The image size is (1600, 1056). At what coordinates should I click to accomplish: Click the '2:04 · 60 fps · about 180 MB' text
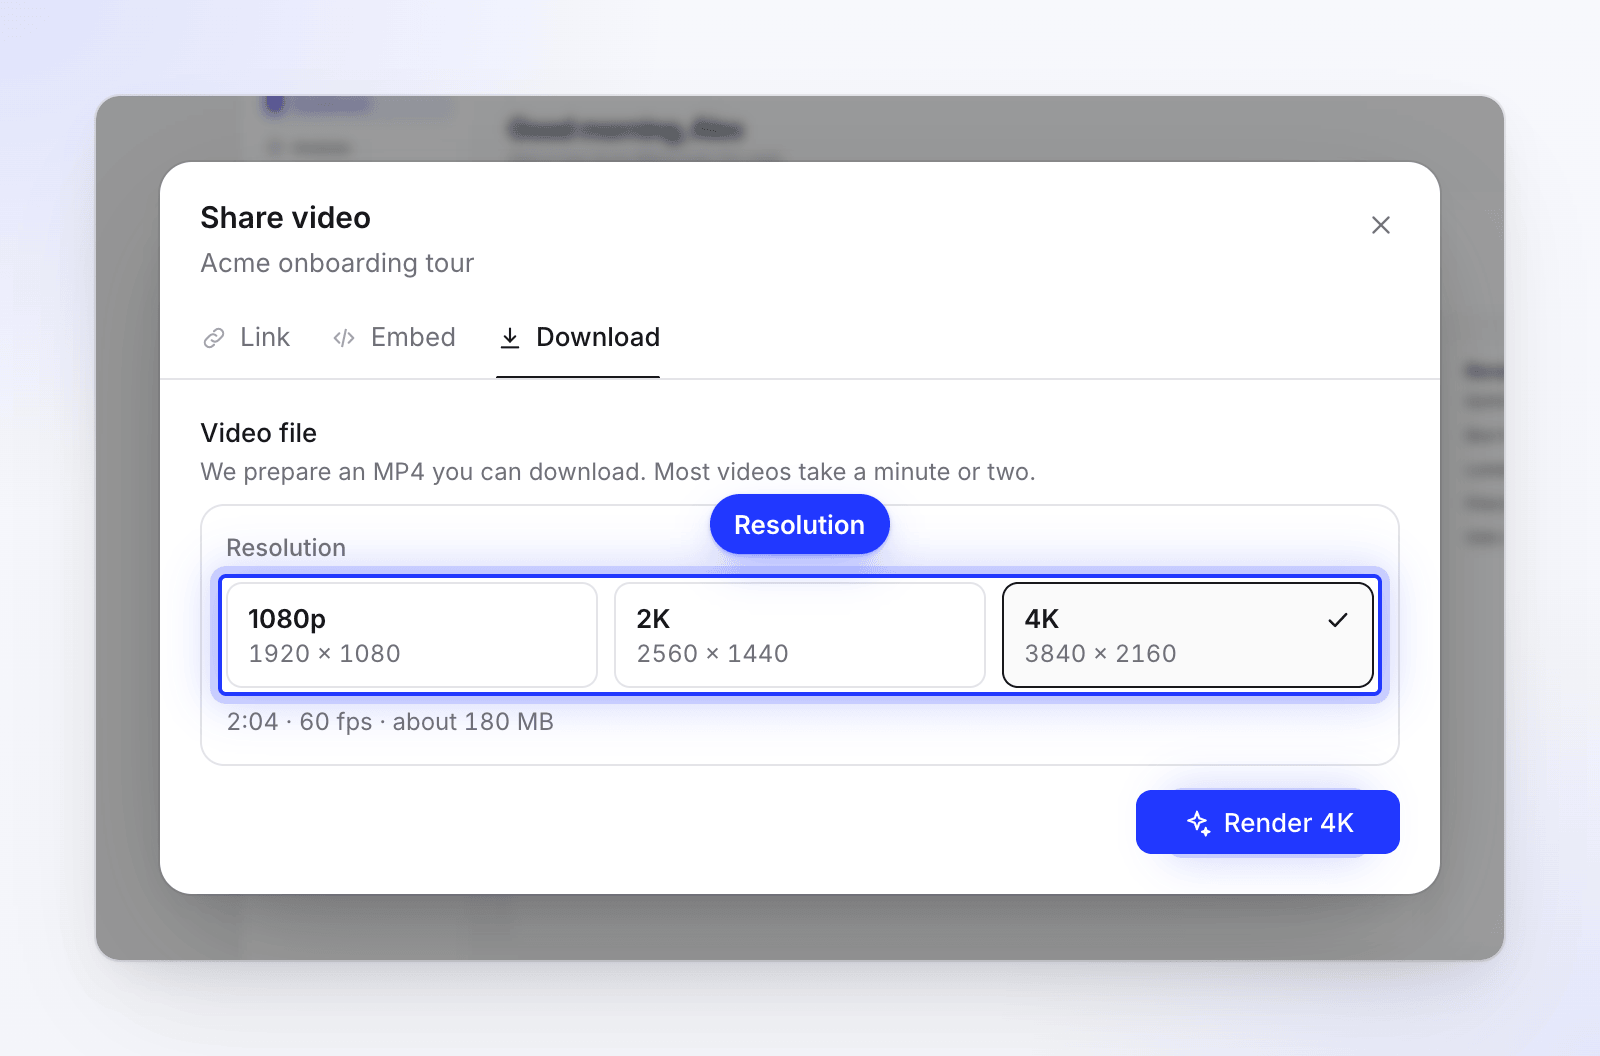tap(390, 722)
